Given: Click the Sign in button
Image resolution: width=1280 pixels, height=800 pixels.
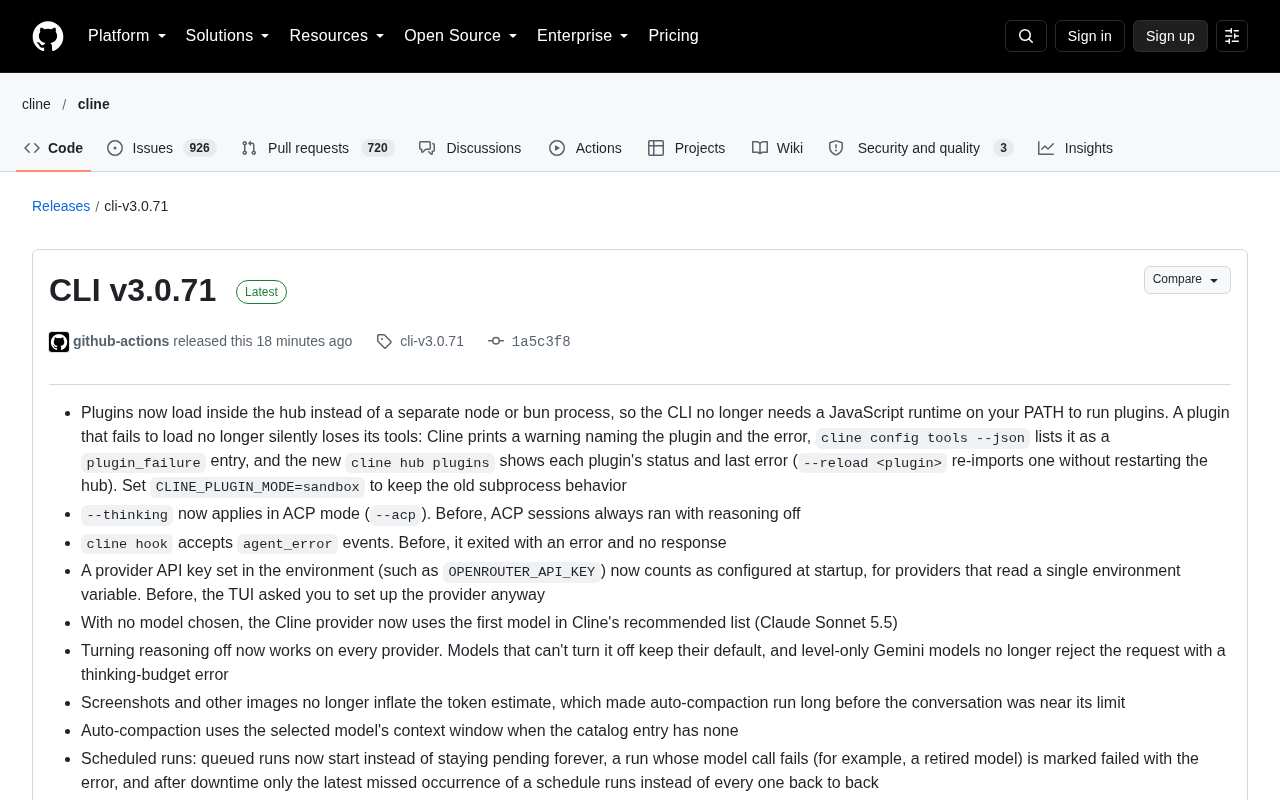Looking at the screenshot, I should (x=1090, y=36).
